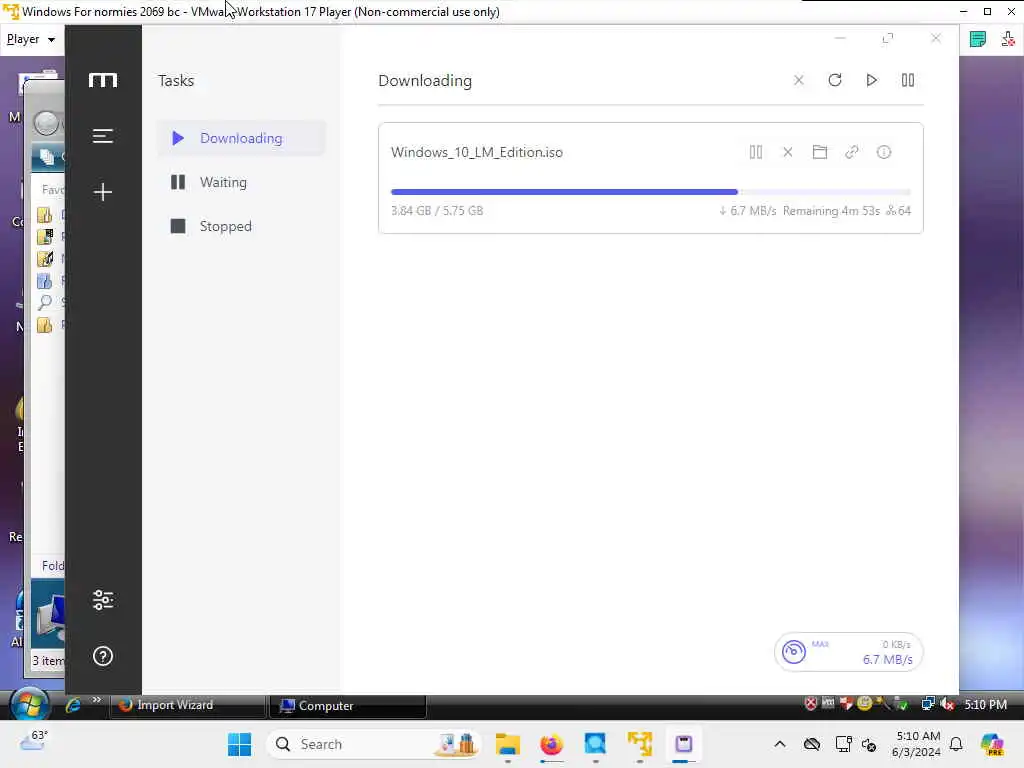Open File Explorer from host taskbar
The height and width of the screenshot is (768, 1024).
pyautogui.click(x=507, y=744)
